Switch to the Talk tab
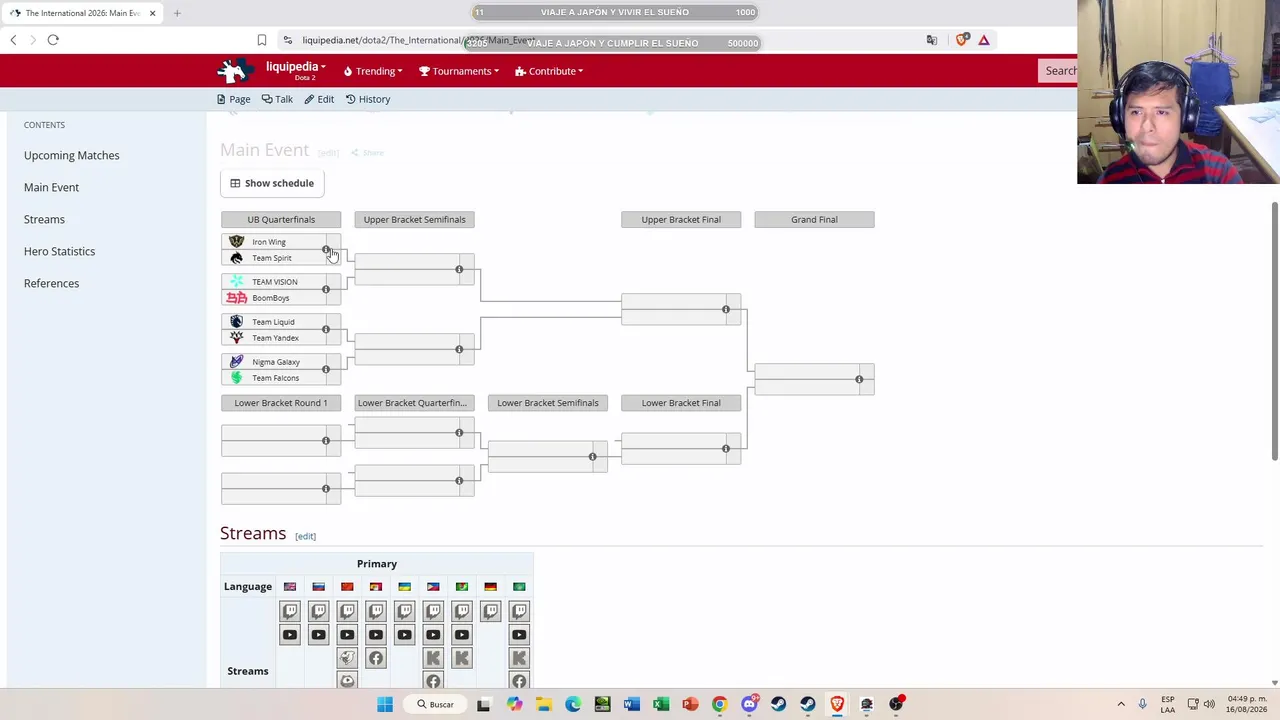 point(277,99)
